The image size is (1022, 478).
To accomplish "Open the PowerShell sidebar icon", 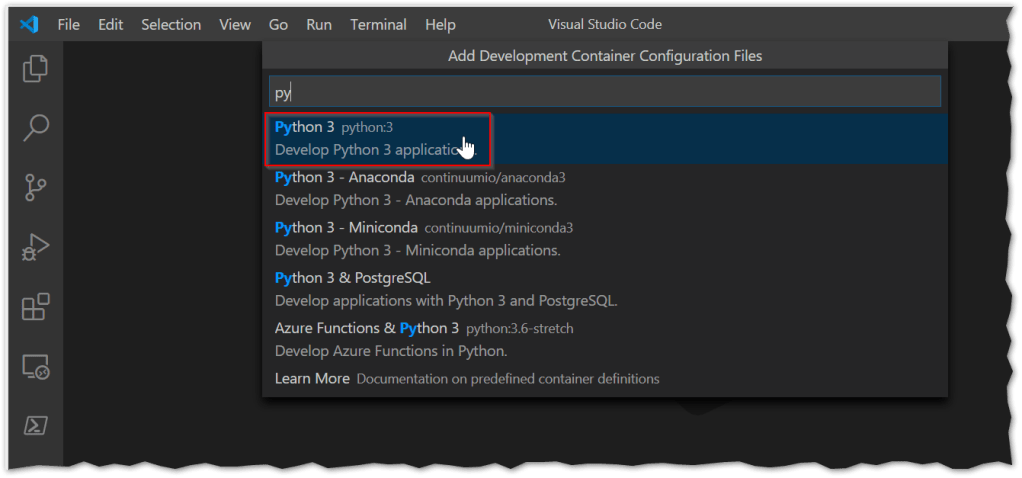I will [x=36, y=426].
